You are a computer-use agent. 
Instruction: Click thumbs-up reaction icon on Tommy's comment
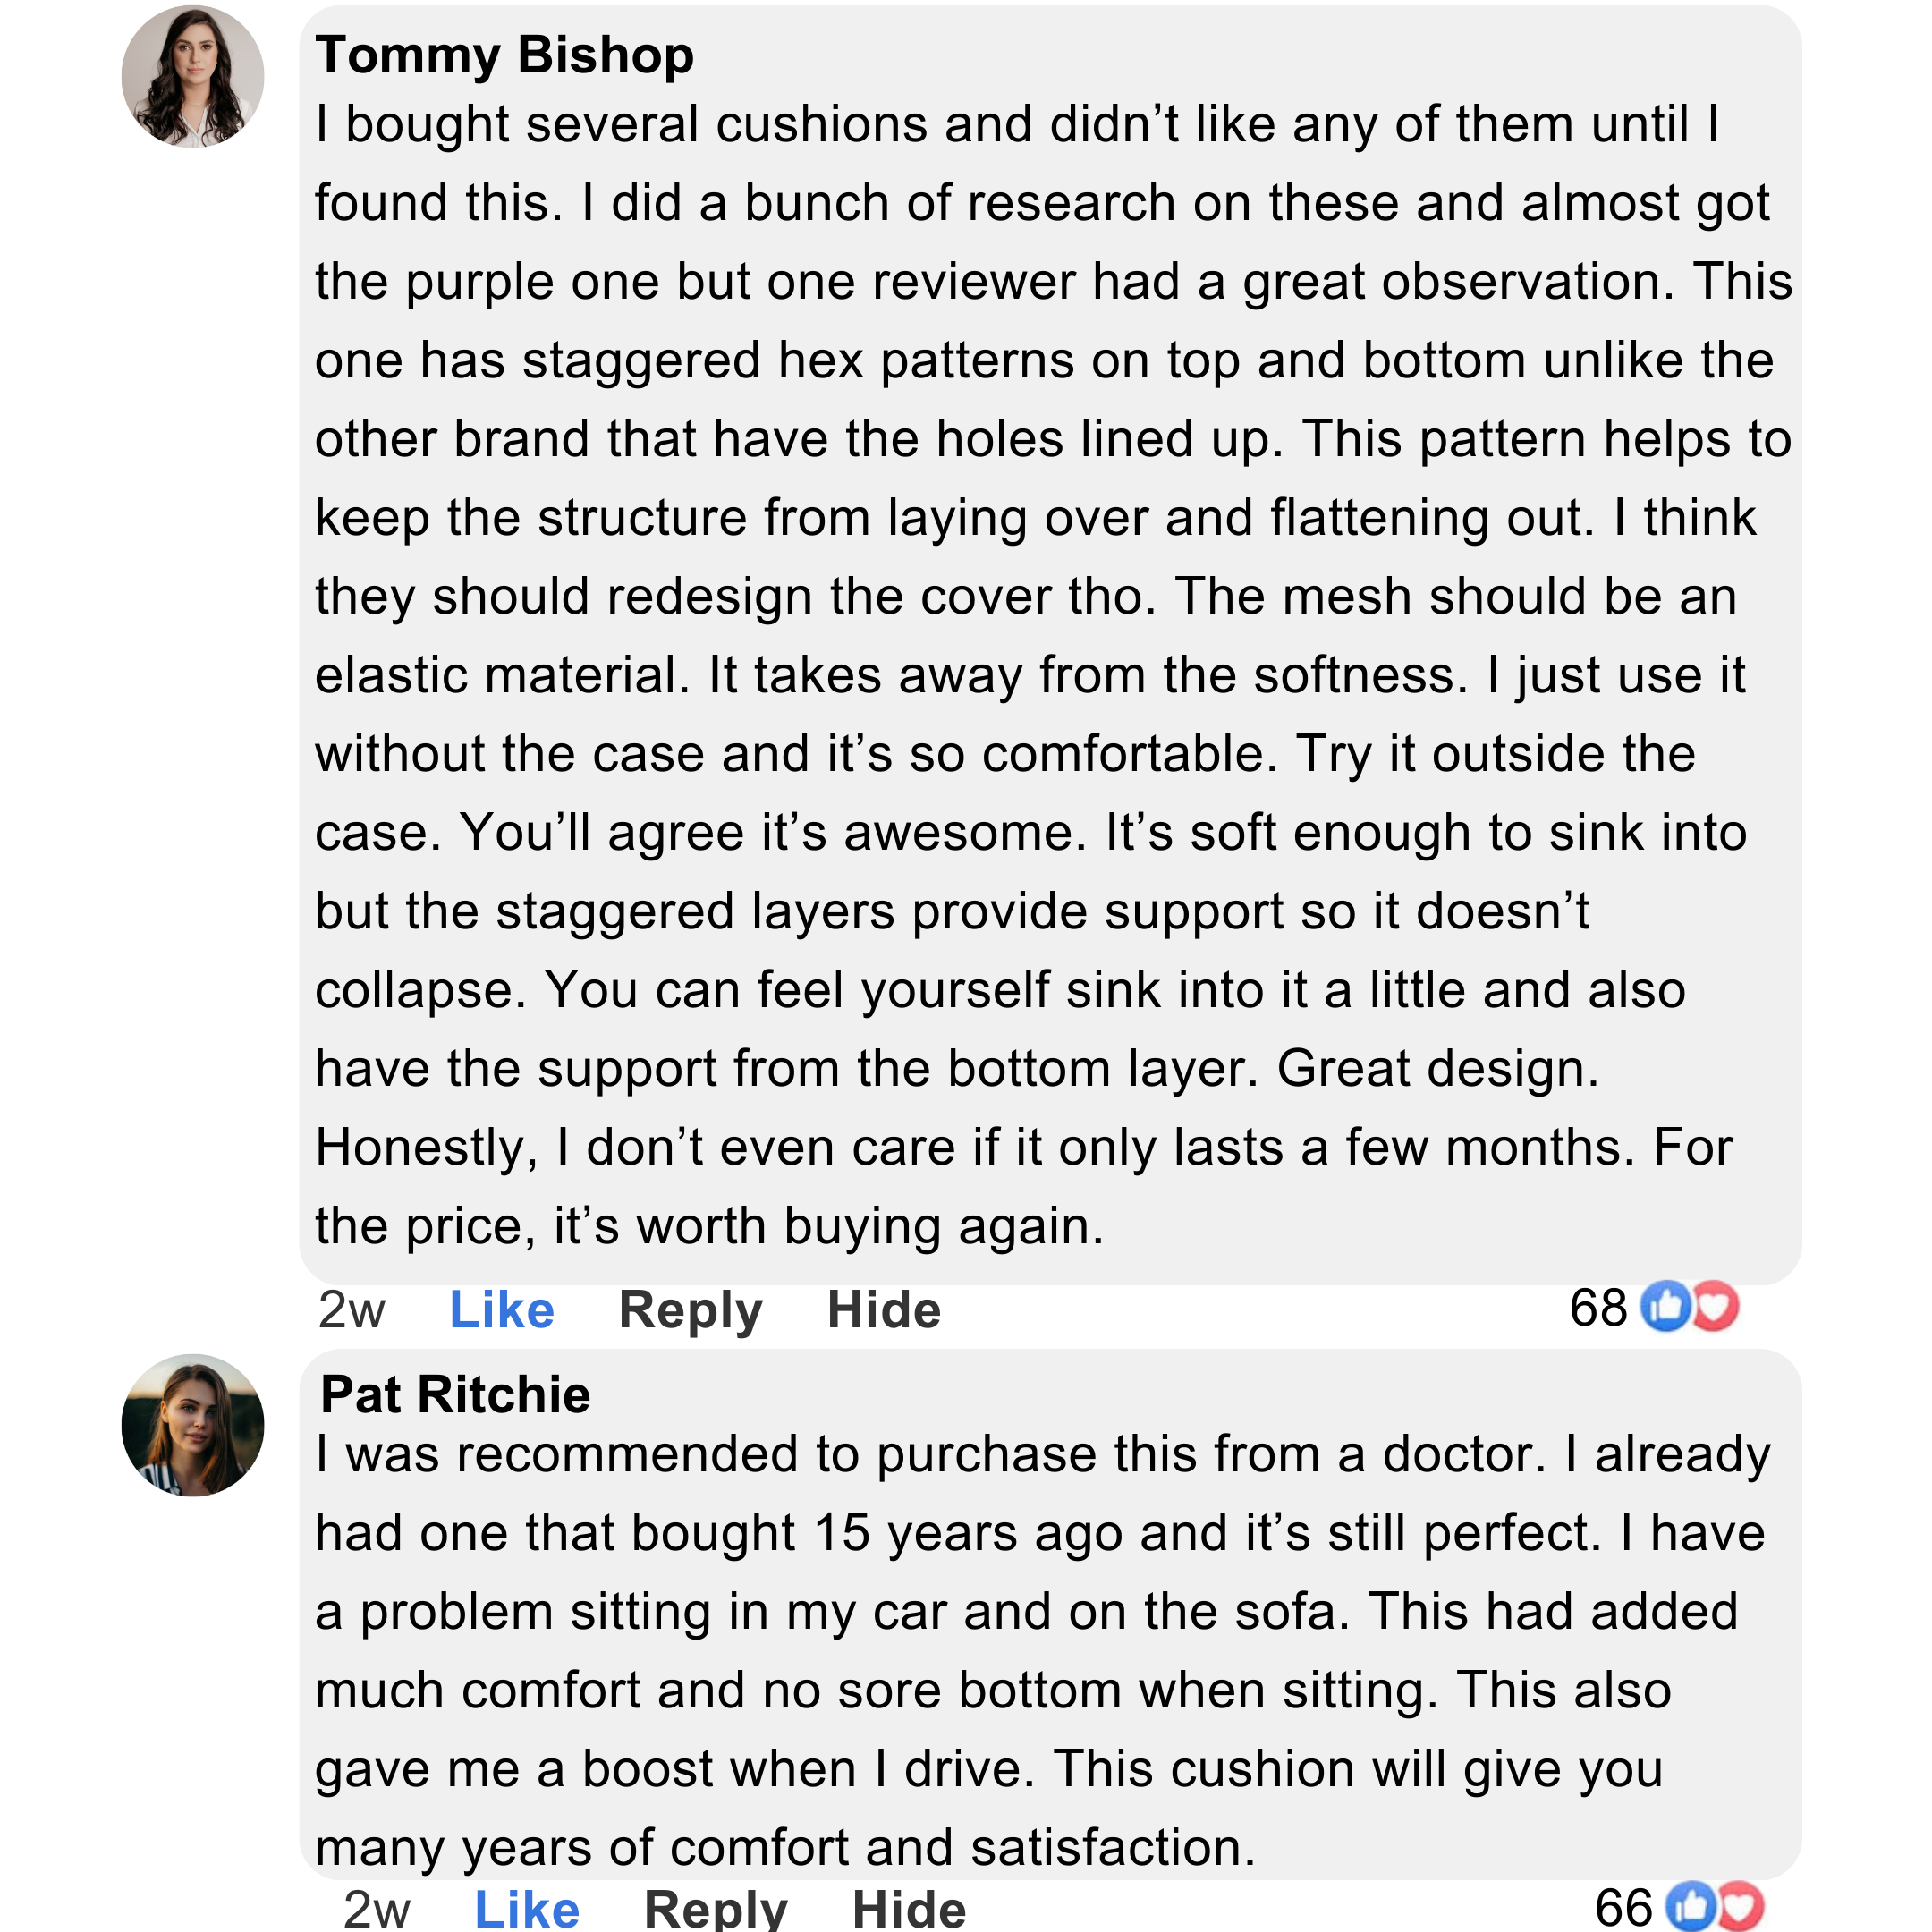click(x=1666, y=1306)
